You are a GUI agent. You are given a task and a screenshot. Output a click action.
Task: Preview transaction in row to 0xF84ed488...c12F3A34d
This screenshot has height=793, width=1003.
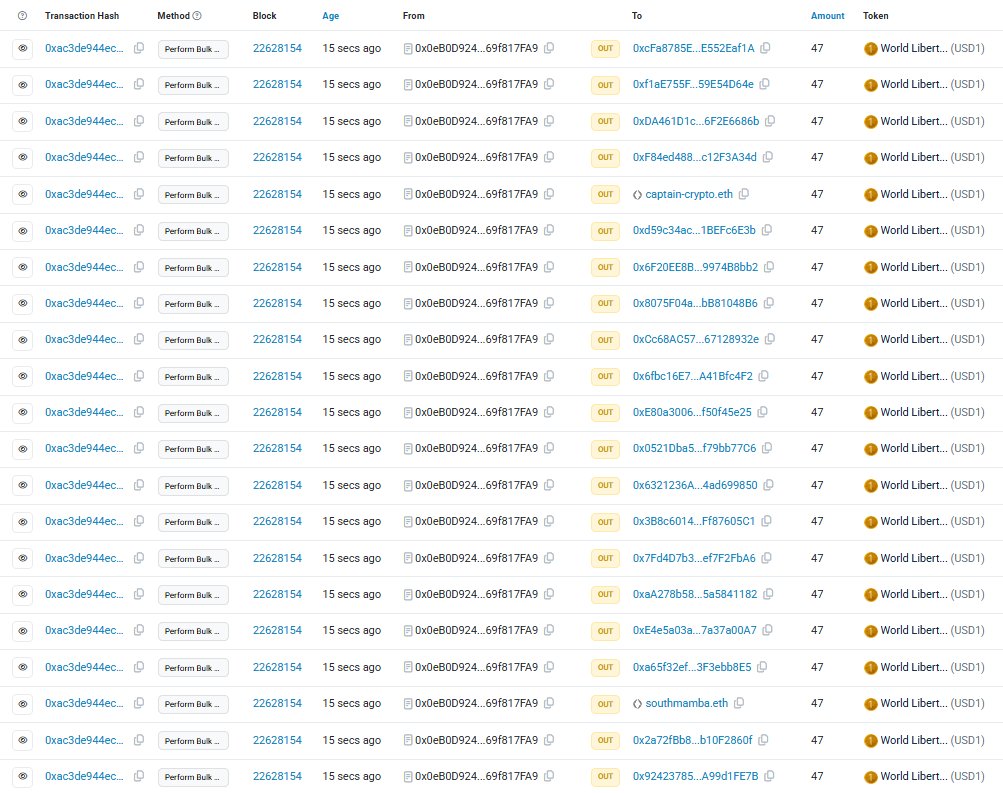[22, 158]
